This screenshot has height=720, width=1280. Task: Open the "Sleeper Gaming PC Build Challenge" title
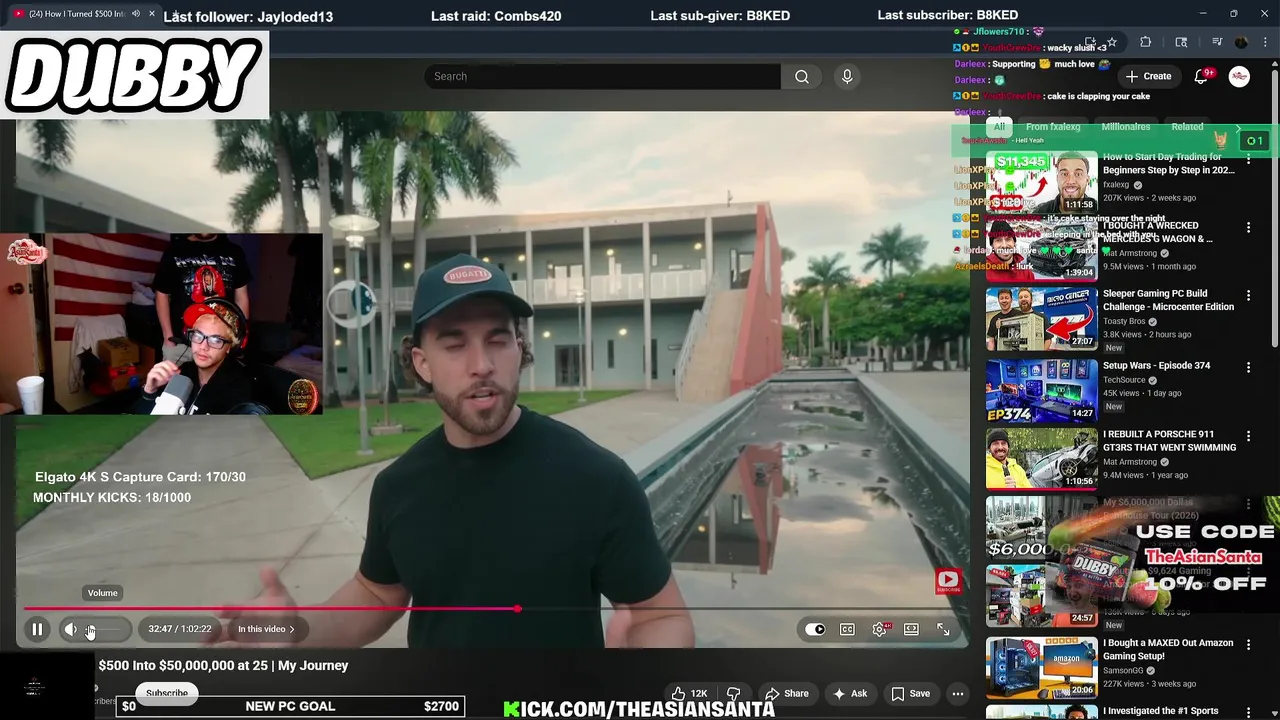click(1168, 300)
